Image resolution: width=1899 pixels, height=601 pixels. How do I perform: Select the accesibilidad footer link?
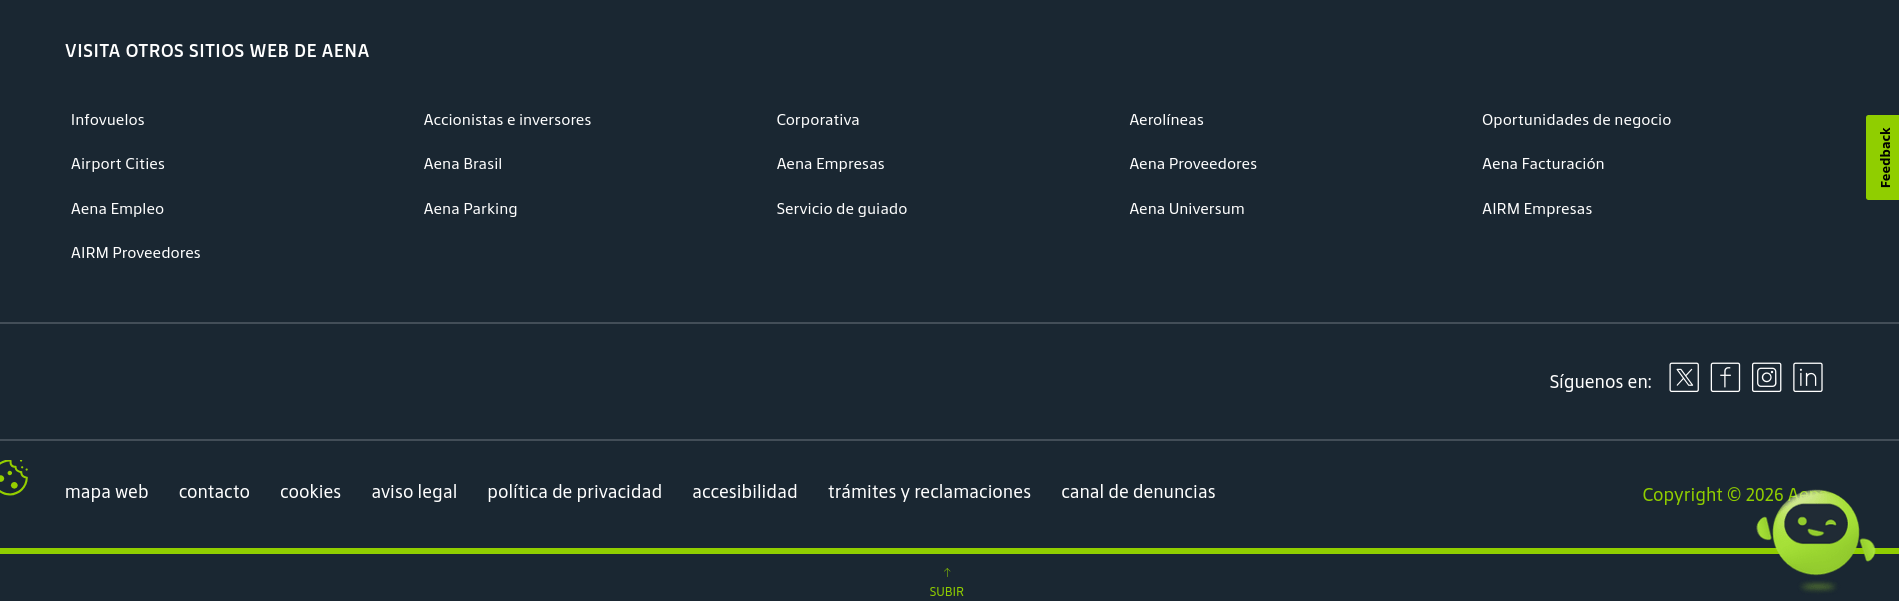click(744, 492)
